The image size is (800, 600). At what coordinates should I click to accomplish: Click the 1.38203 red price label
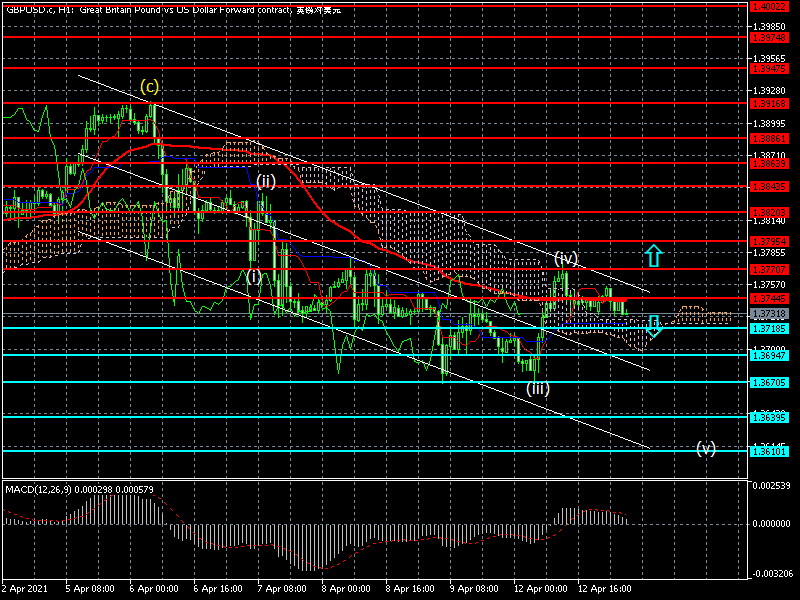[769, 212]
